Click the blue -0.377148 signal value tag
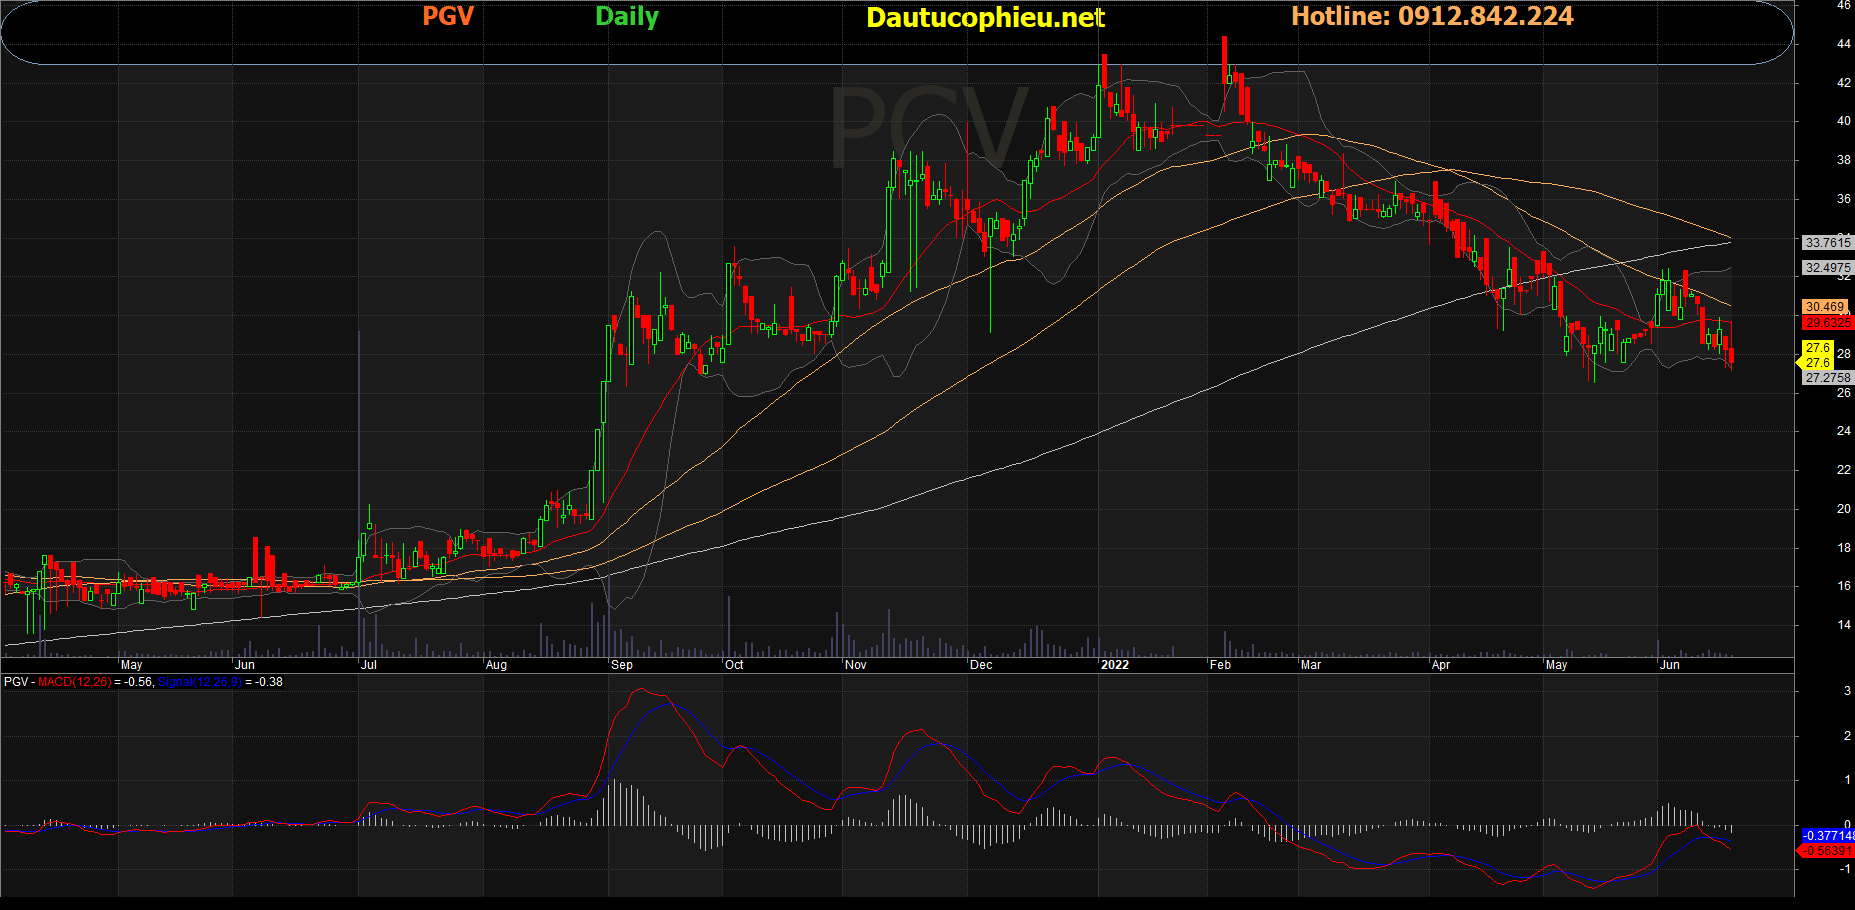The width and height of the screenshot is (1855, 910). [1827, 836]
